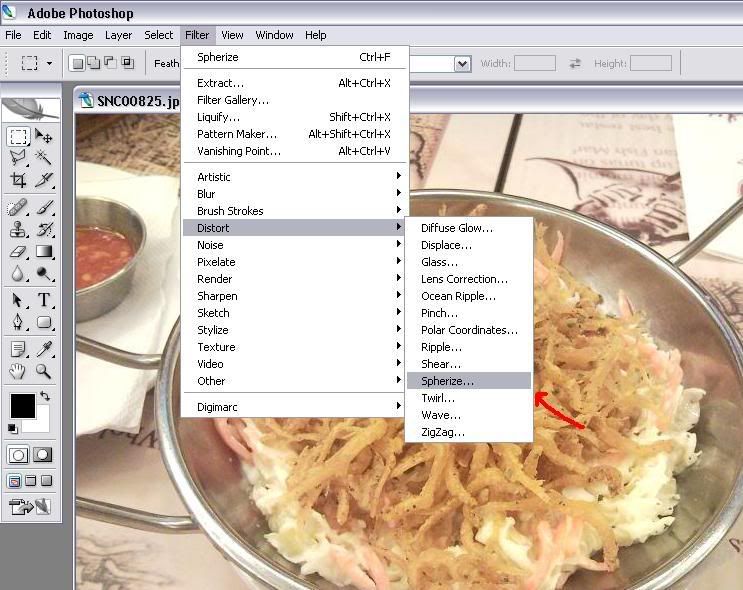Select the Zoom magnifier tool
Screen dimensions: 743x590
click(44, 372)
